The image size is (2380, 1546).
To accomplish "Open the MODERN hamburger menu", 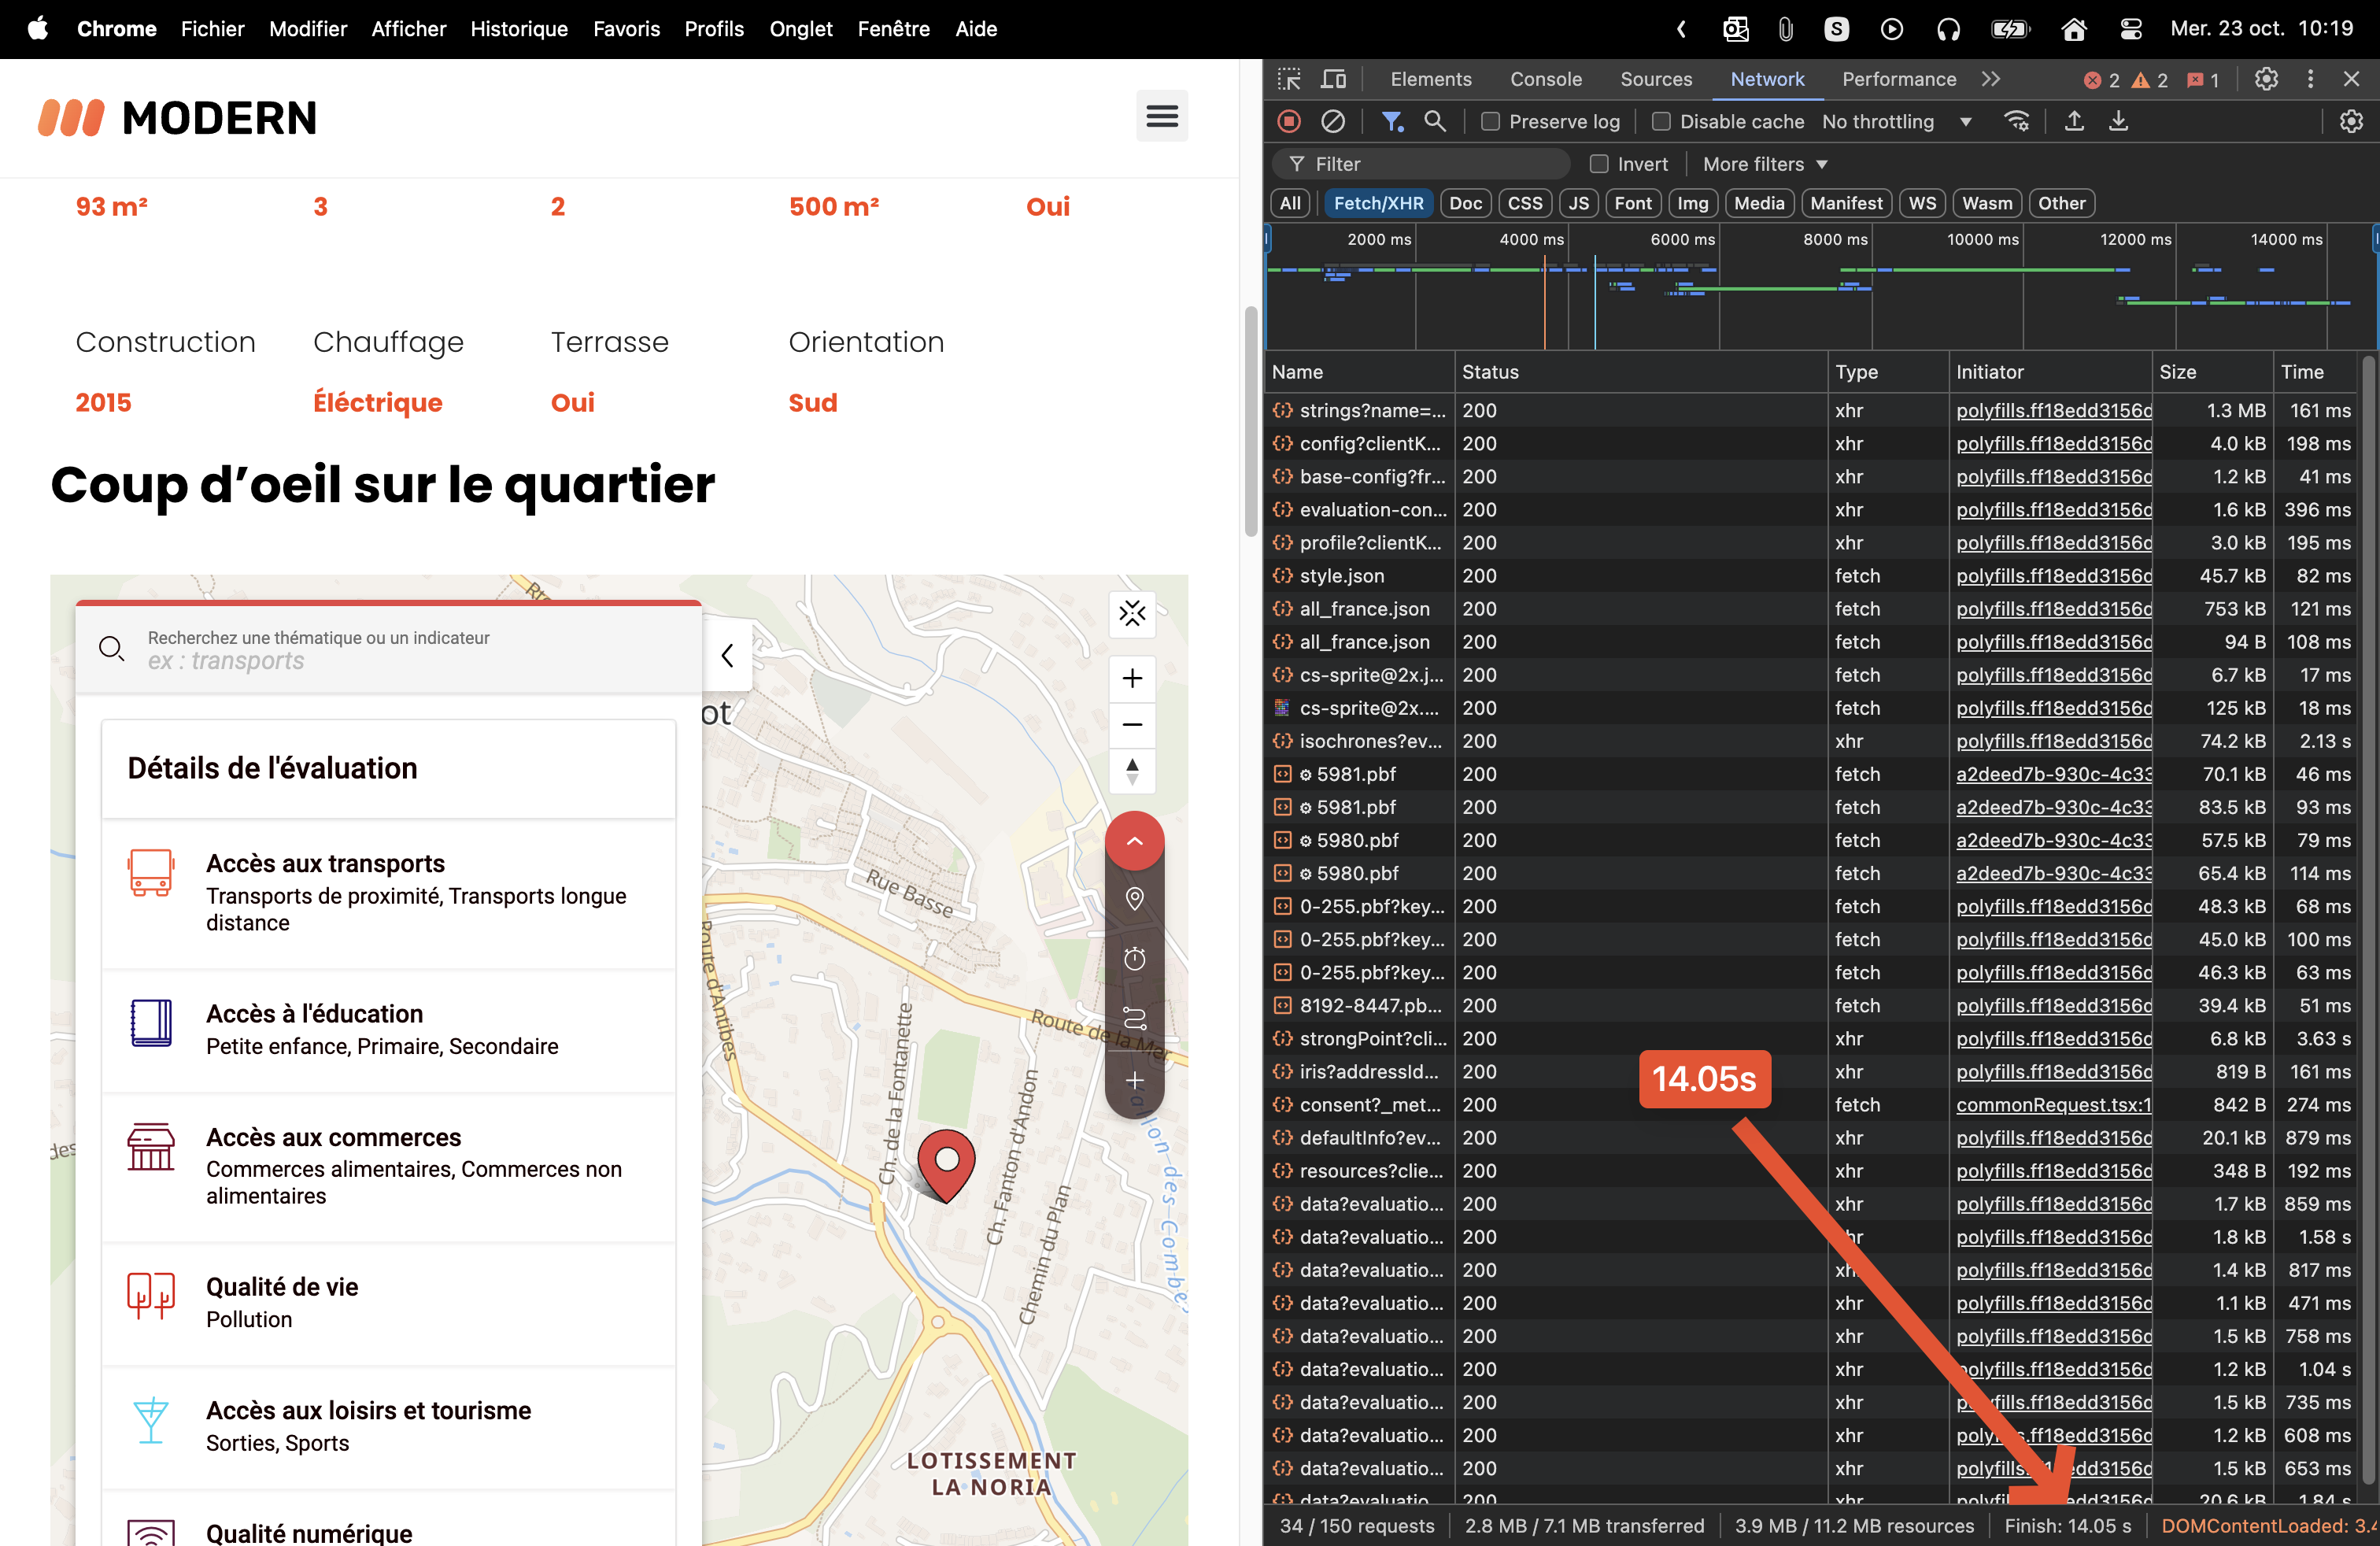I will click(1161, 116).
